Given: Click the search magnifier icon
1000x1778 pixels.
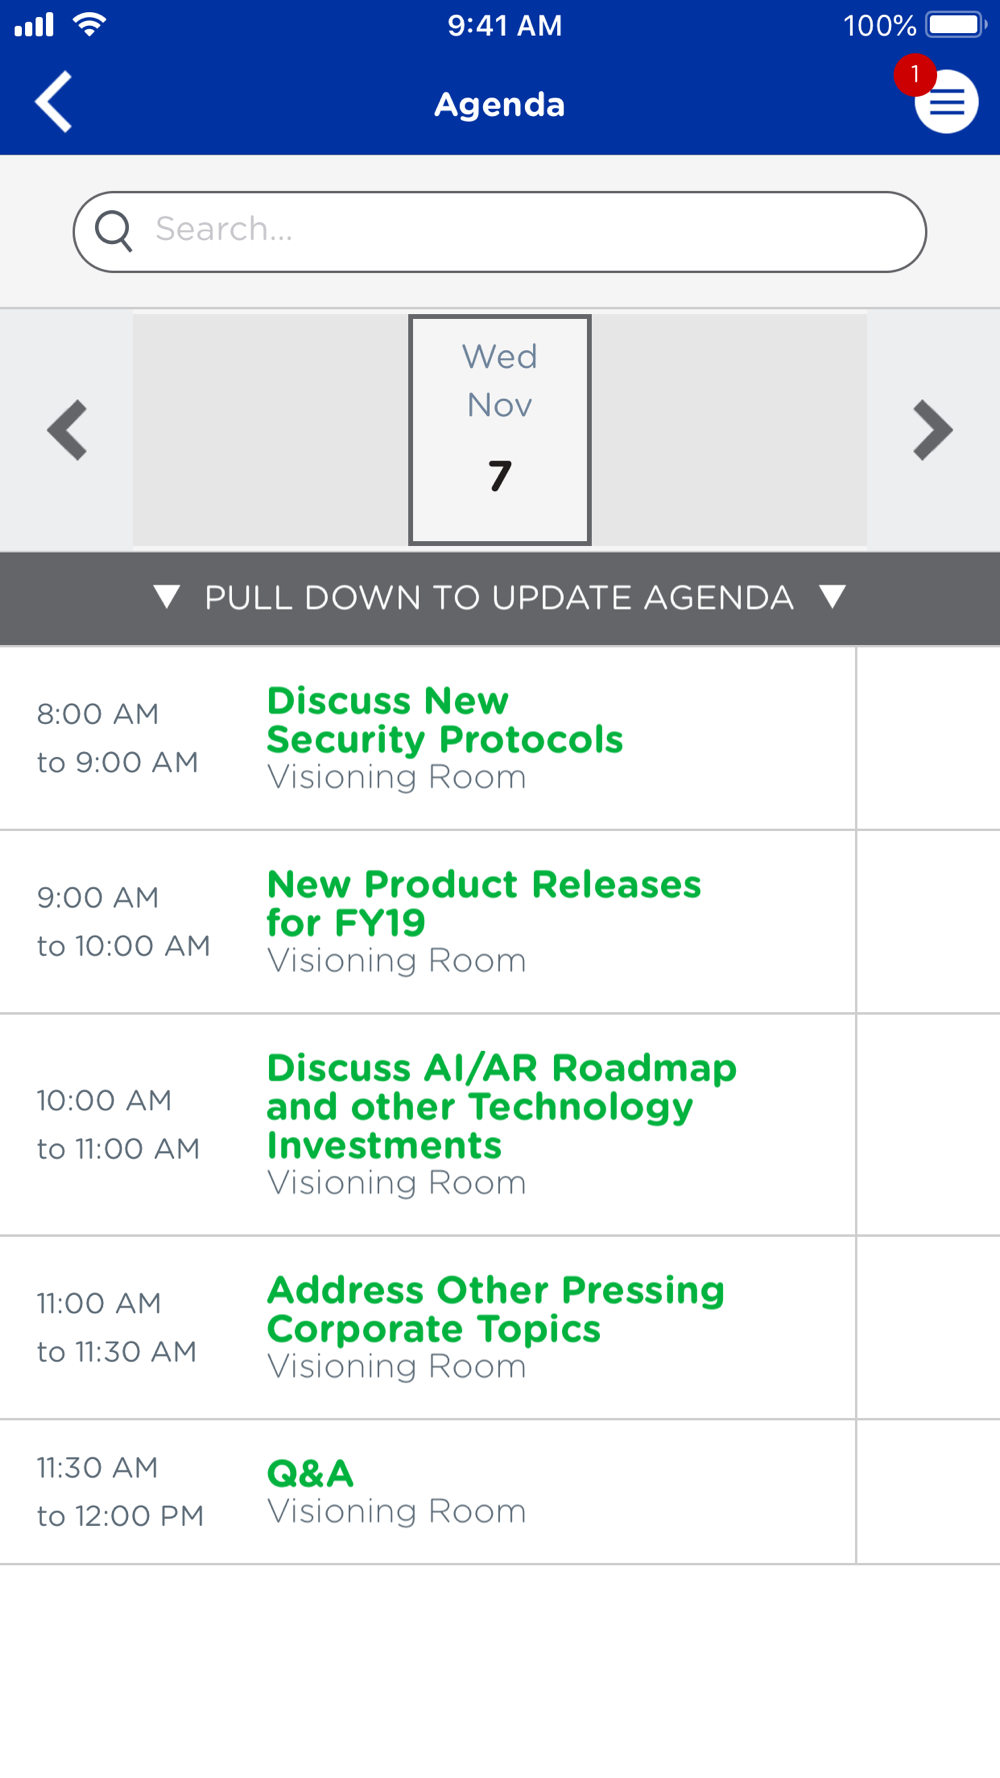Looking at the screenshot, I should click(114, 231).
